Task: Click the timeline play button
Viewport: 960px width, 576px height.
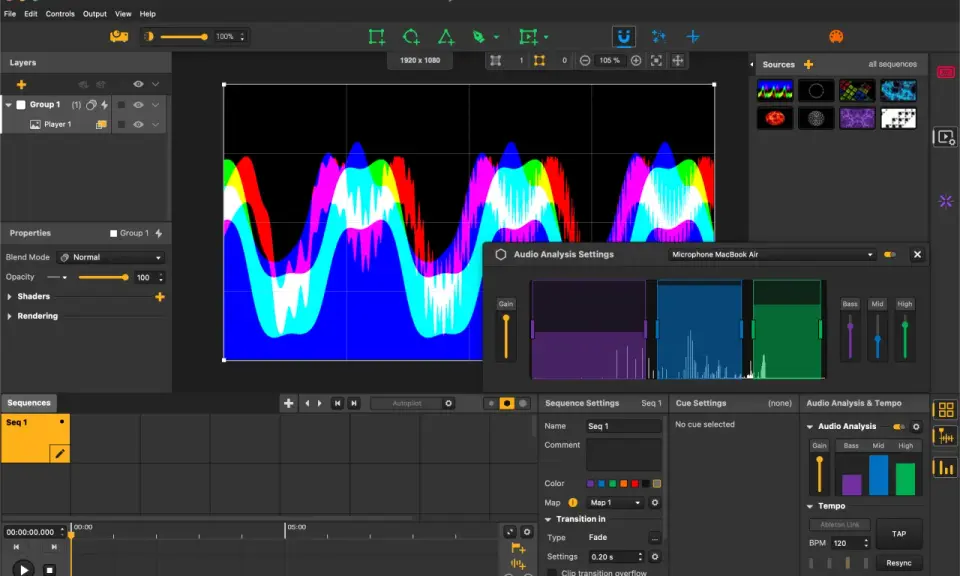Action: tap(23, 569)
